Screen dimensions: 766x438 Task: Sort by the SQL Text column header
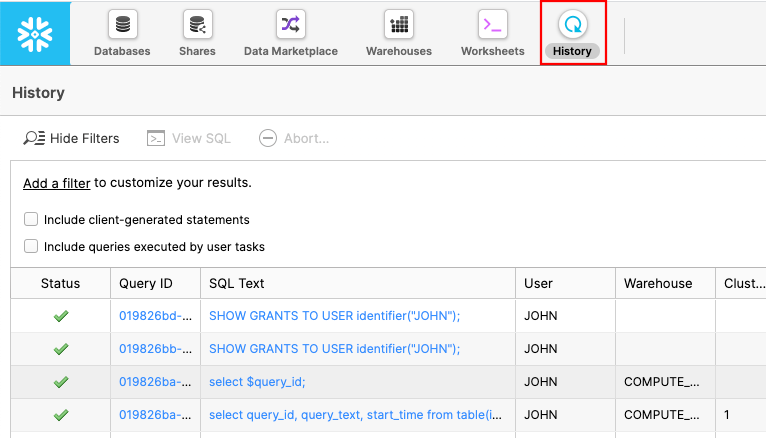click(237, 283)
